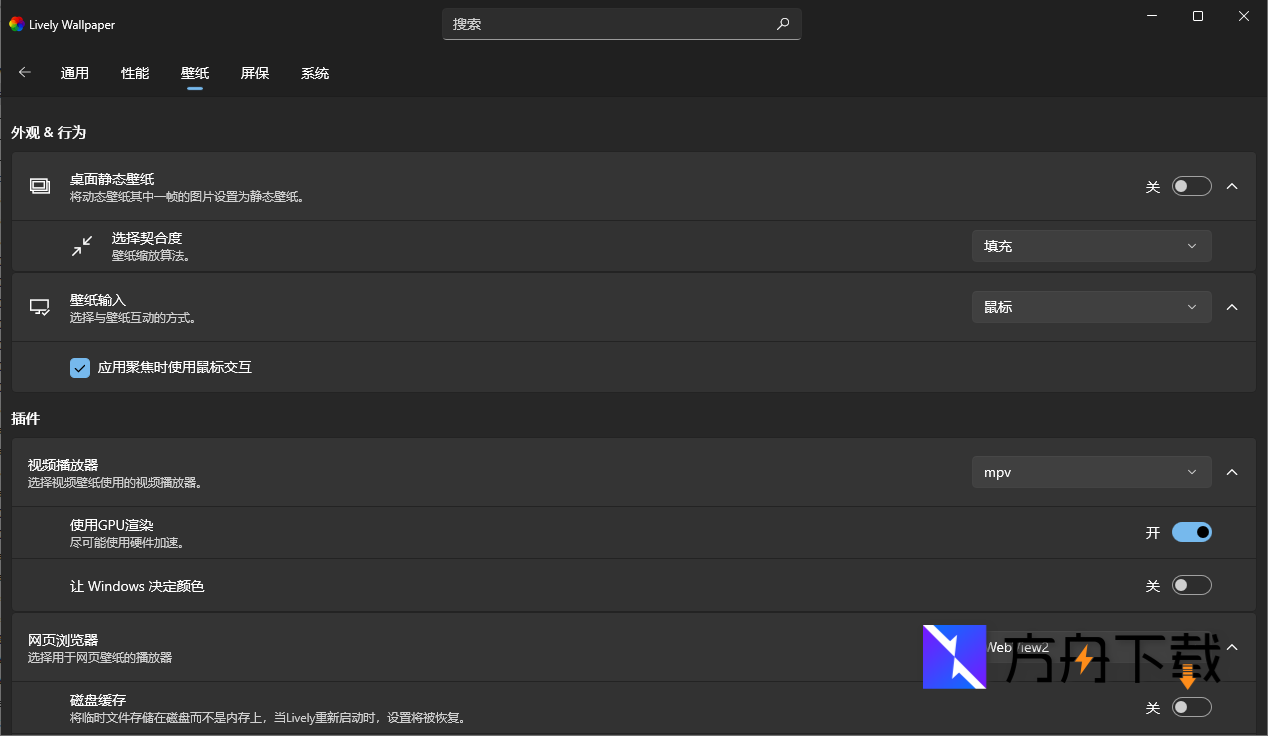Collapse the 壁纸输入 section chevron
Image resolution: width=1268 pixels, height=736 pixels.
point(1232,307)
